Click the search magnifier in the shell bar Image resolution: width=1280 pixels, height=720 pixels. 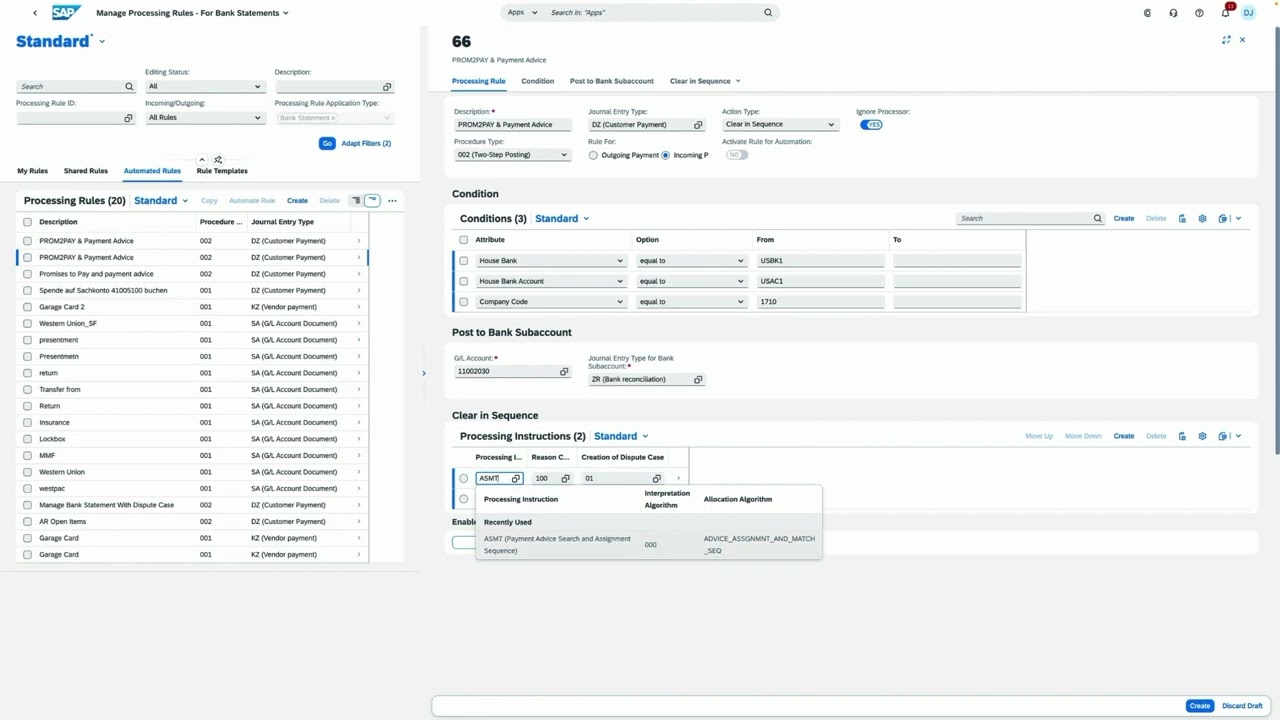[768, 13]
